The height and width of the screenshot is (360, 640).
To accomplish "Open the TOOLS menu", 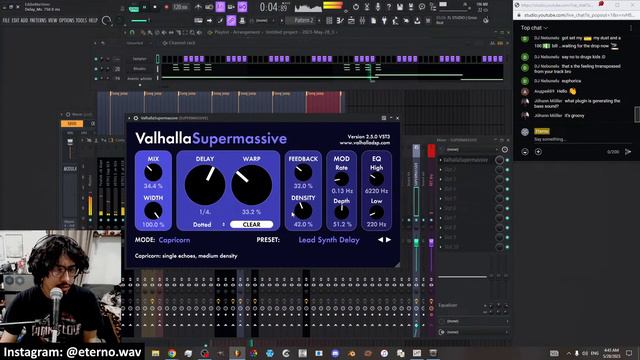I will coord(81,20).
